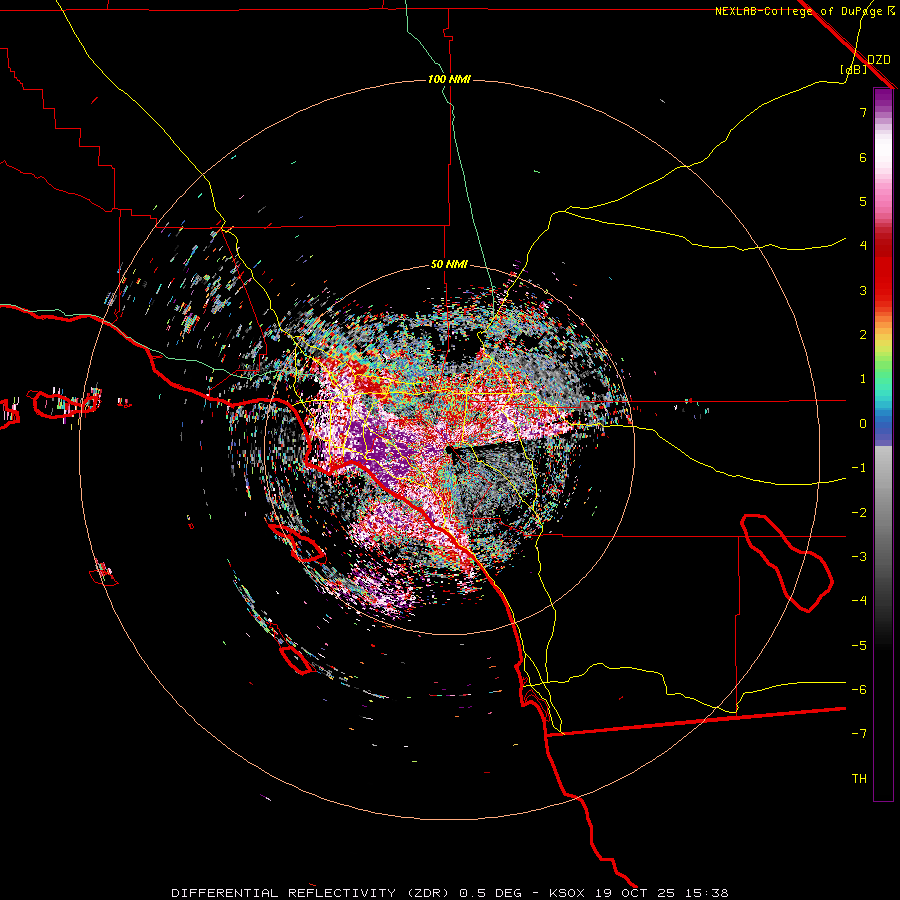Click the color scale value 1
The height and width of the screenshot is (900, 900).
[863, 379]
